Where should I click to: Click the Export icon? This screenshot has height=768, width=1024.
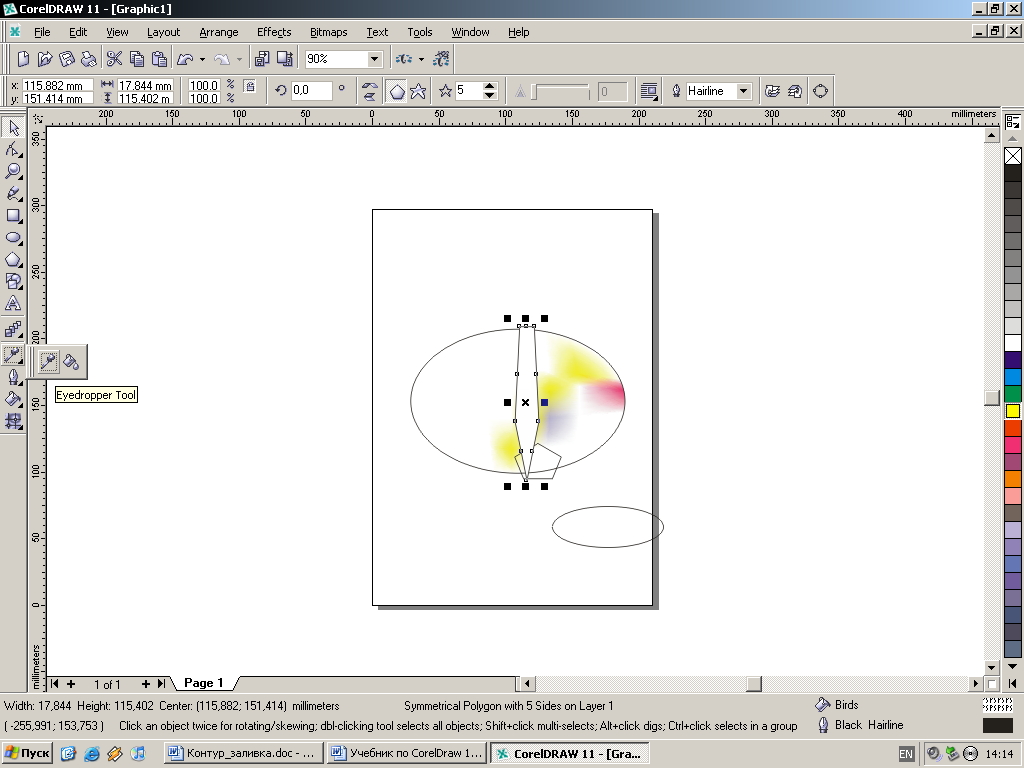pos(285,59)
